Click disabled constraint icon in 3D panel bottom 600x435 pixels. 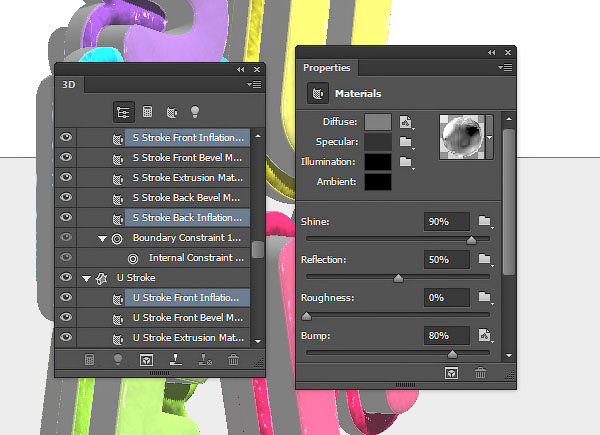tap(205, 359)
